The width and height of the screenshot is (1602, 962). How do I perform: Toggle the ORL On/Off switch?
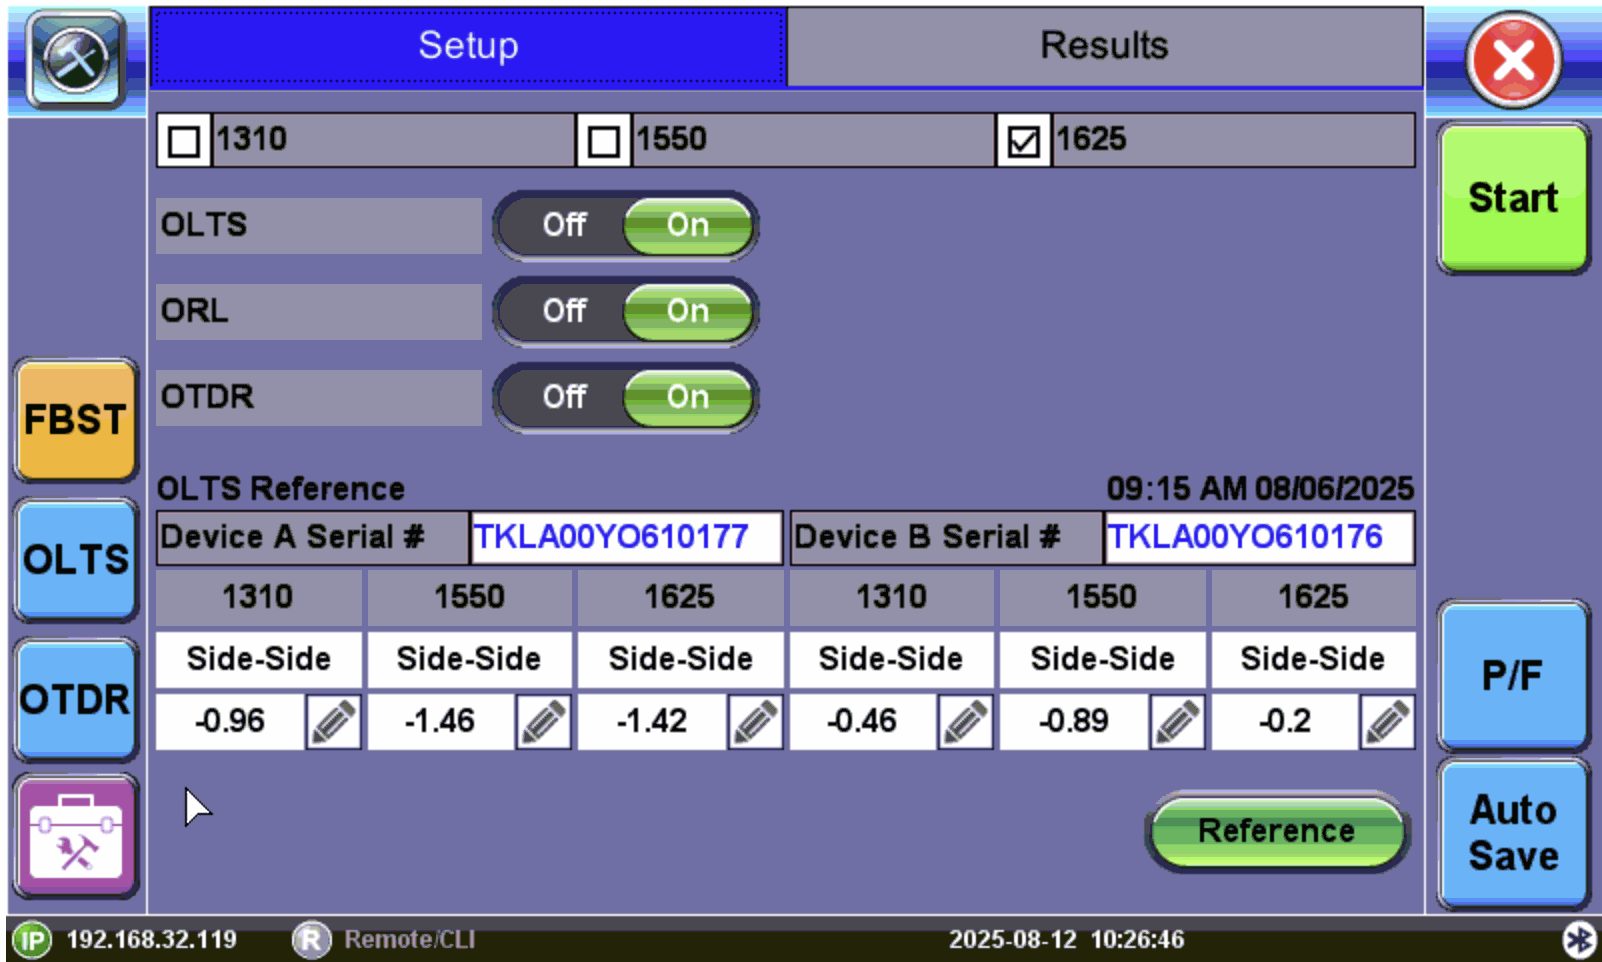tap(626, 311)
